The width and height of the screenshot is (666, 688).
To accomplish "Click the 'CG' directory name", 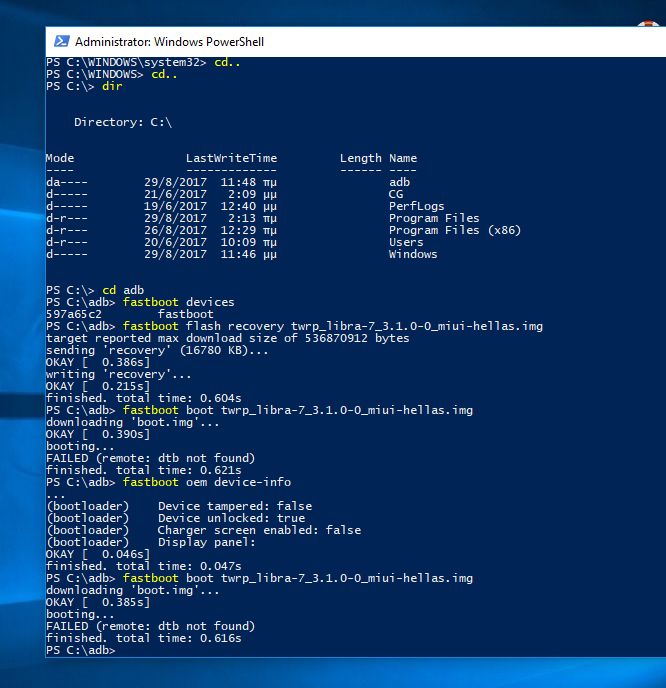I will 396,194.
